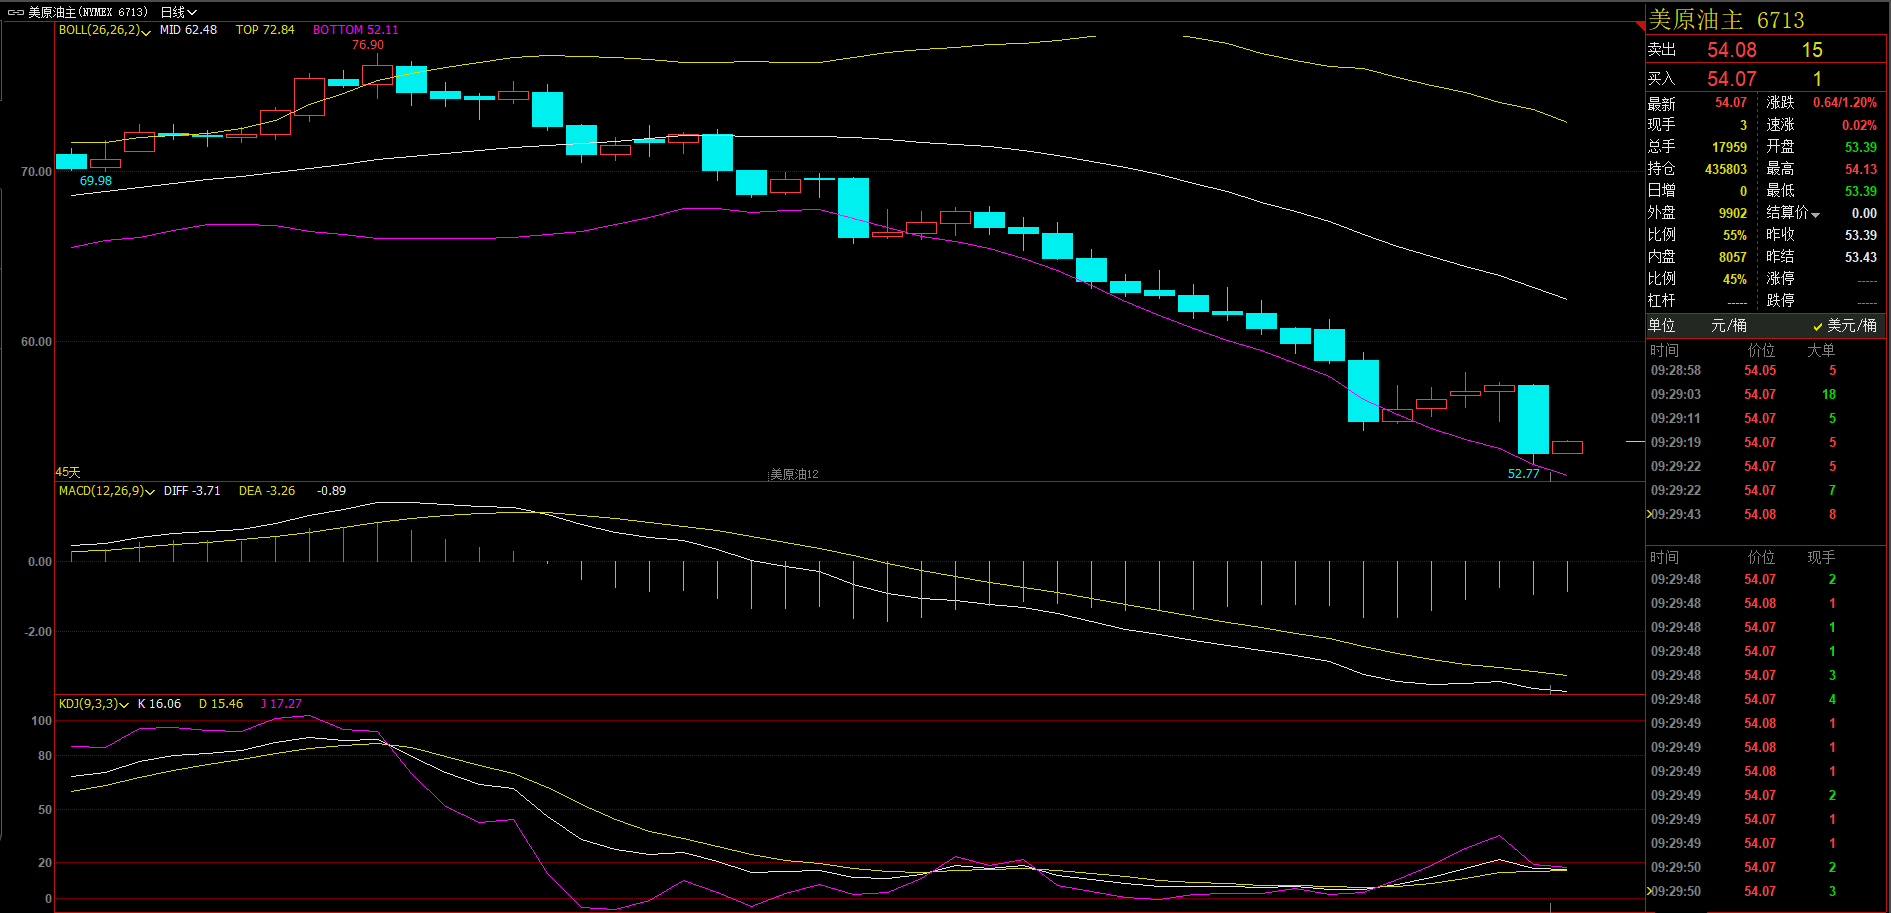Click the 大单 column header
The width and height of the screenshot is (1891, 913).
point(1821,351)
